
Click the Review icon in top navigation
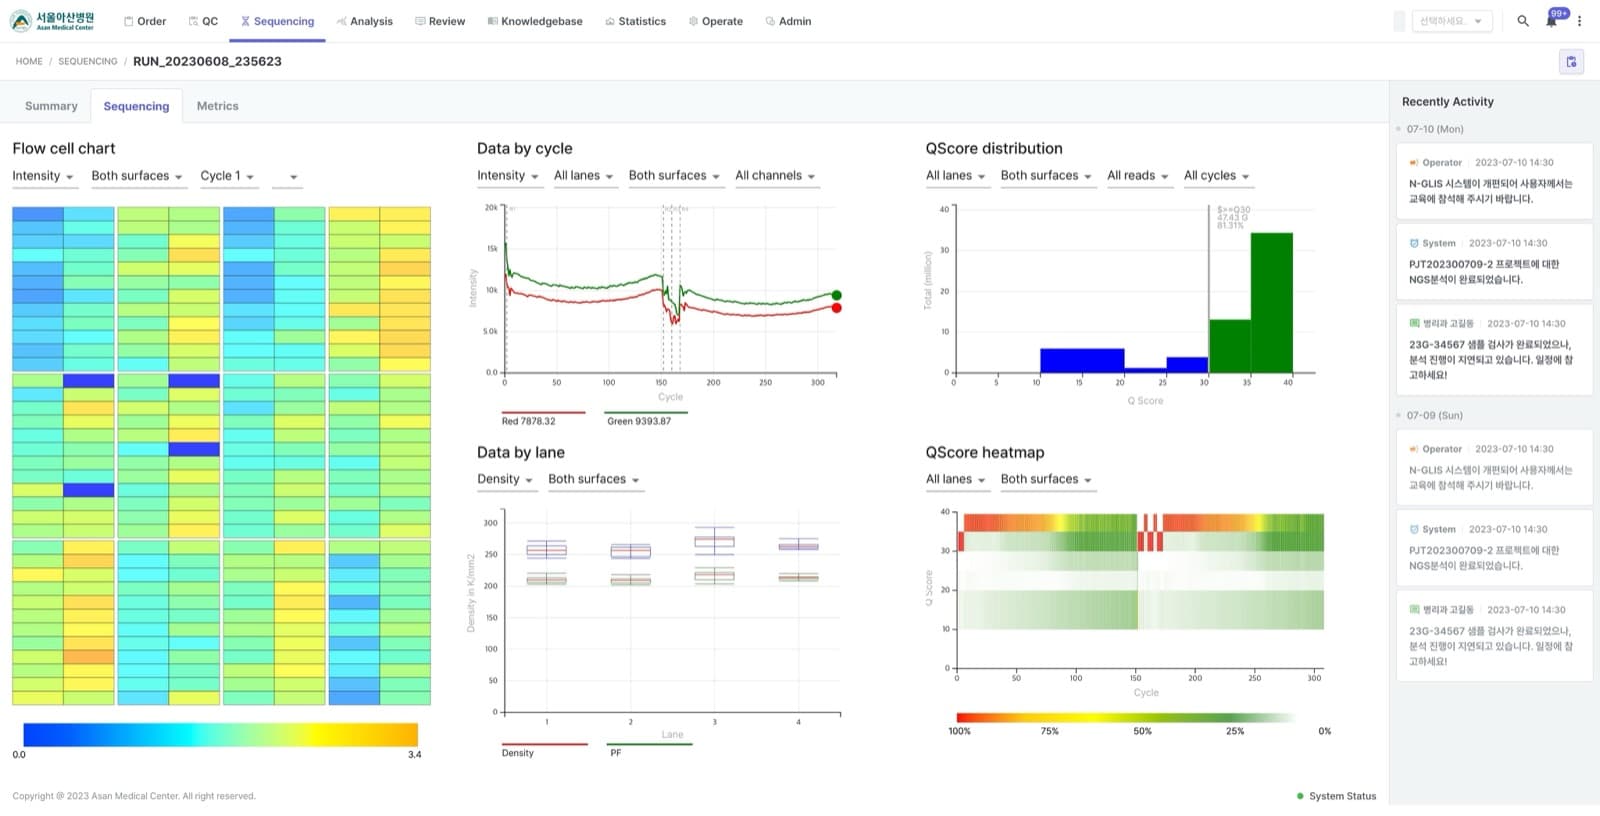420,21
